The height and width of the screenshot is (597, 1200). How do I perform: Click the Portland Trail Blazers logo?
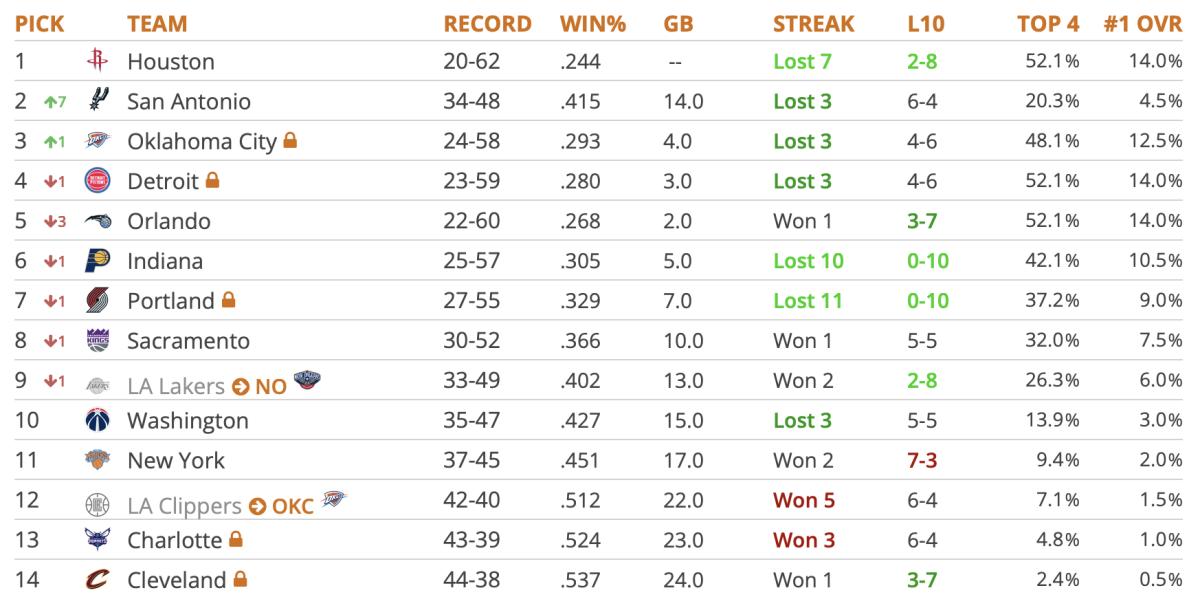pyautogui.click(x=97, y=301)
